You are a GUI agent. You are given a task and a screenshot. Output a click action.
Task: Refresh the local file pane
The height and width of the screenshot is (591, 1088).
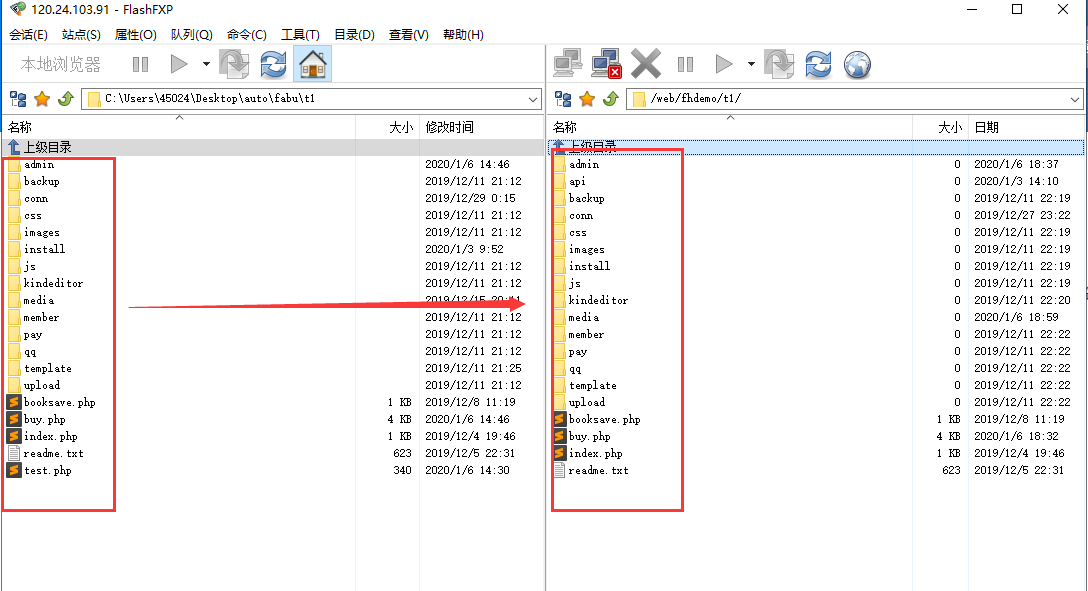[273, 65]
